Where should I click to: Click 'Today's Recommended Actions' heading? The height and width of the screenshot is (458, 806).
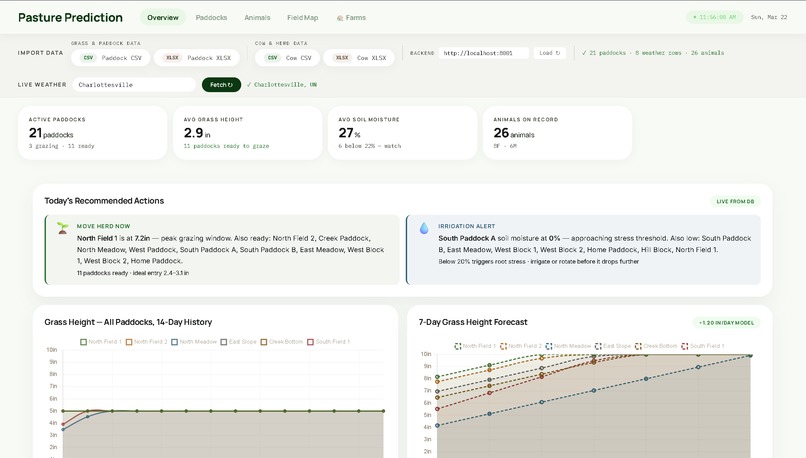[104, 201]
